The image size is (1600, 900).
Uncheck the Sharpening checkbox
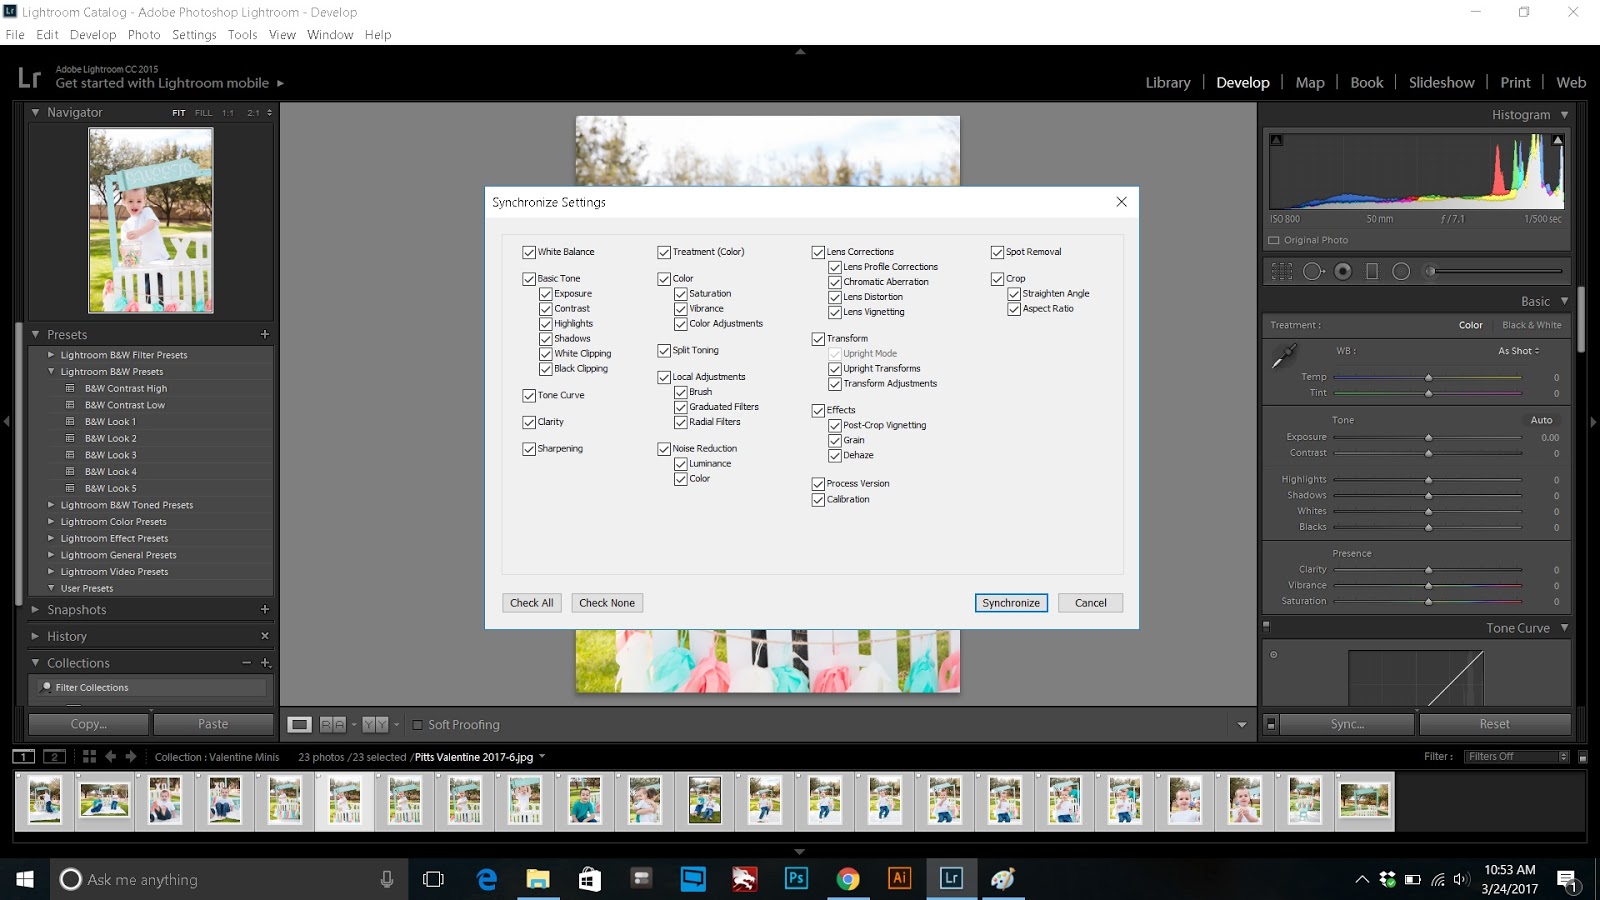(529, 448)
